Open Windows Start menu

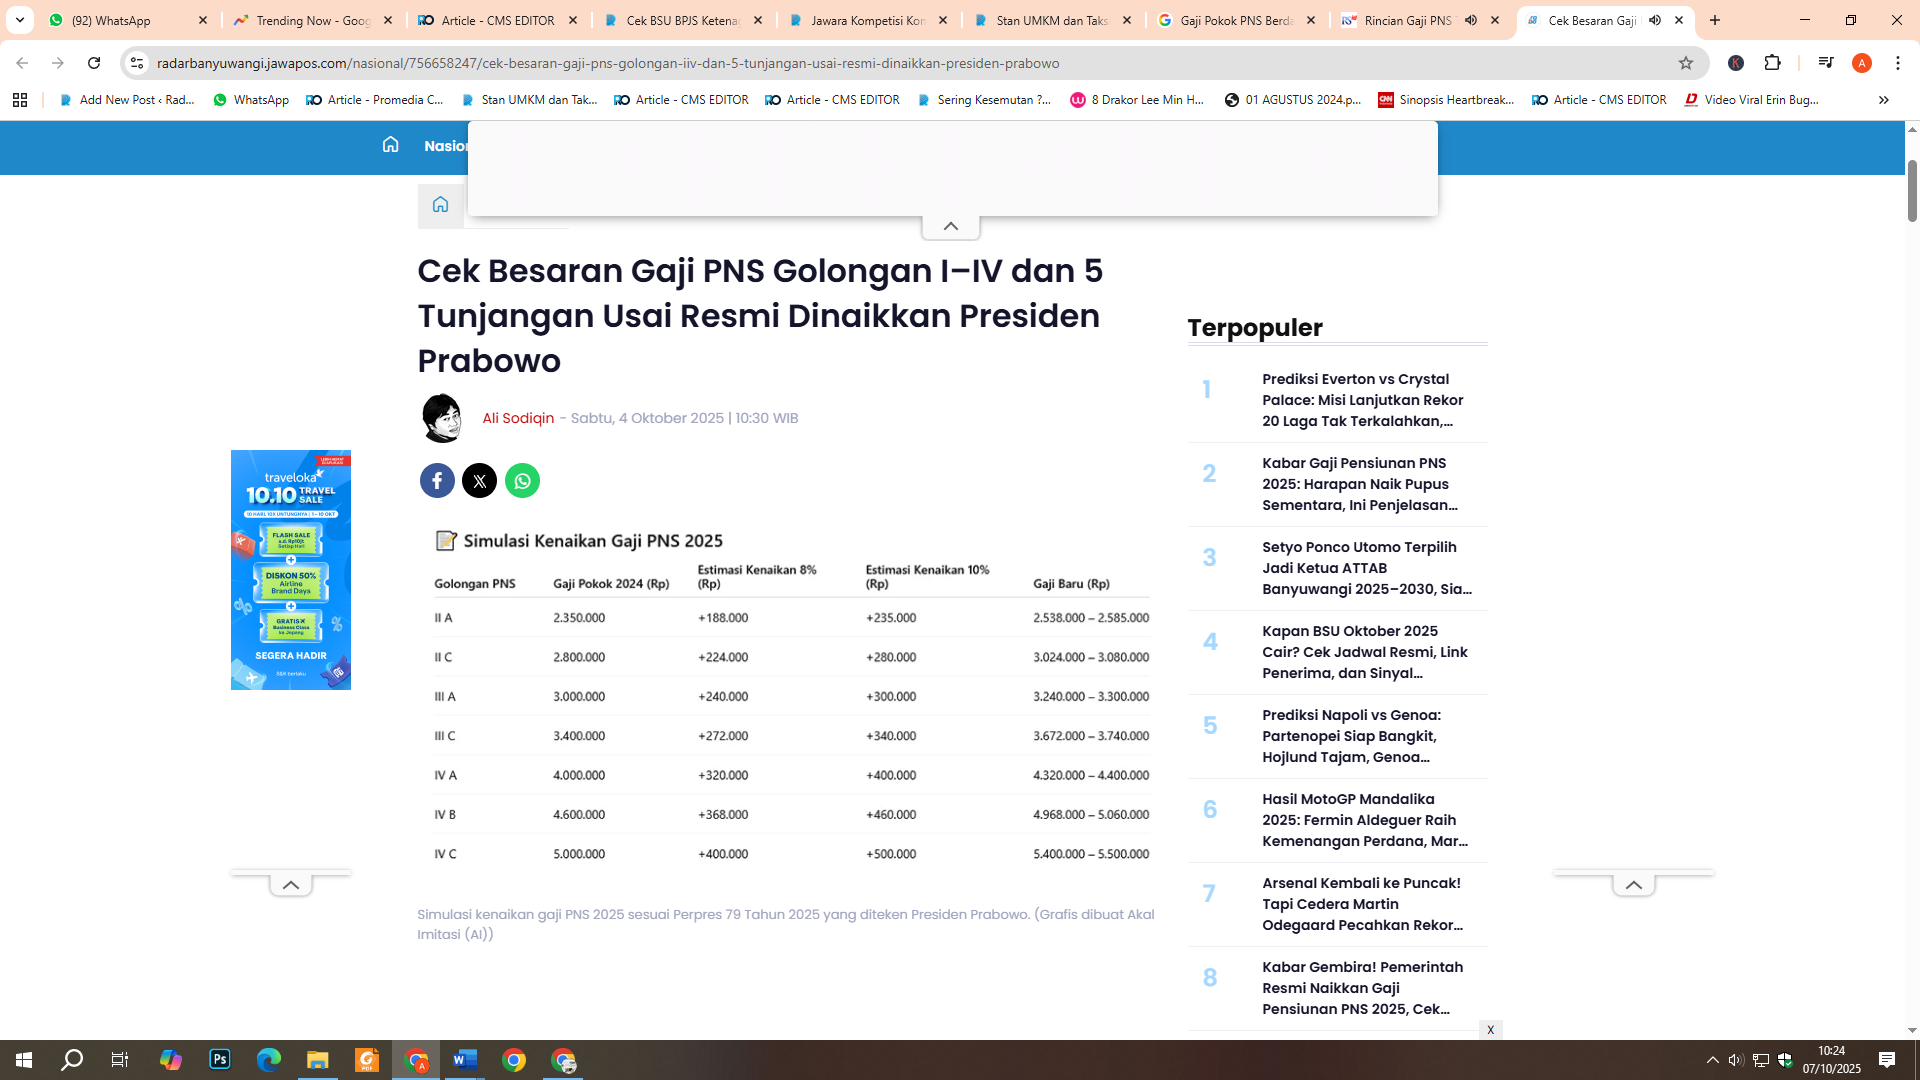(x=24, y=1060)
